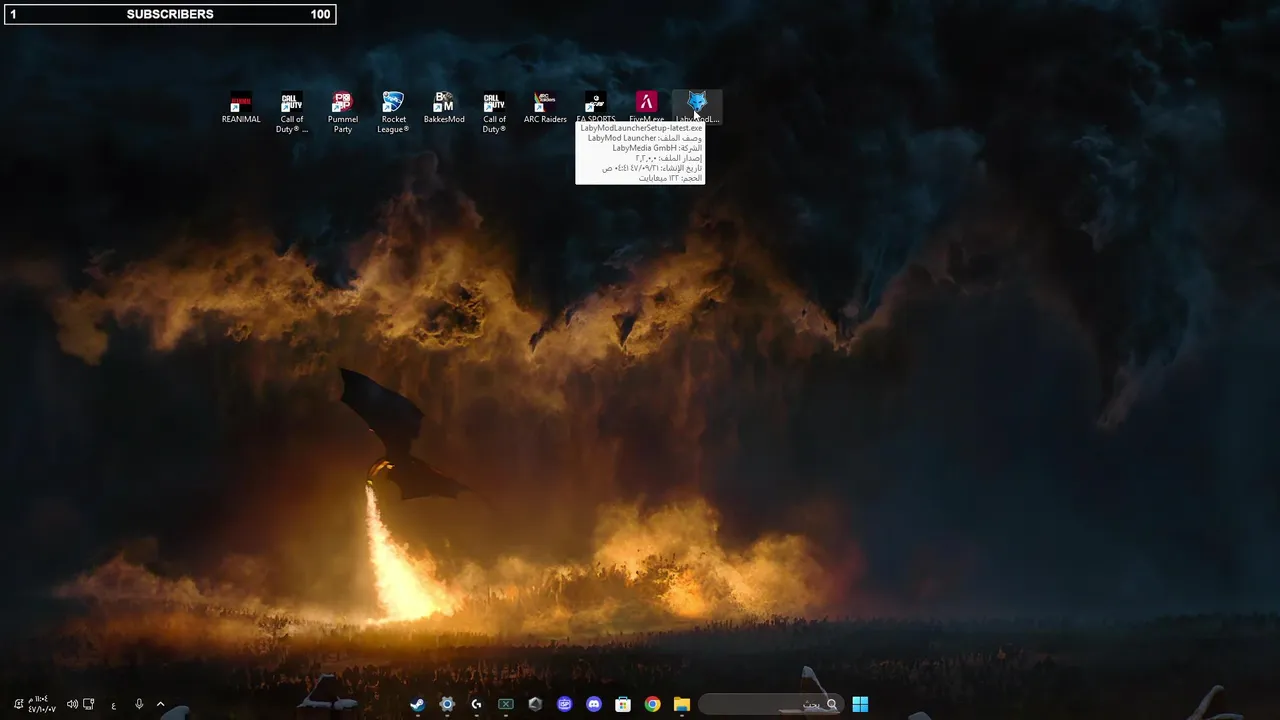Open the Windows Start menu
The height and width of the screenshot is (720, 1280).
coord(860,704)
